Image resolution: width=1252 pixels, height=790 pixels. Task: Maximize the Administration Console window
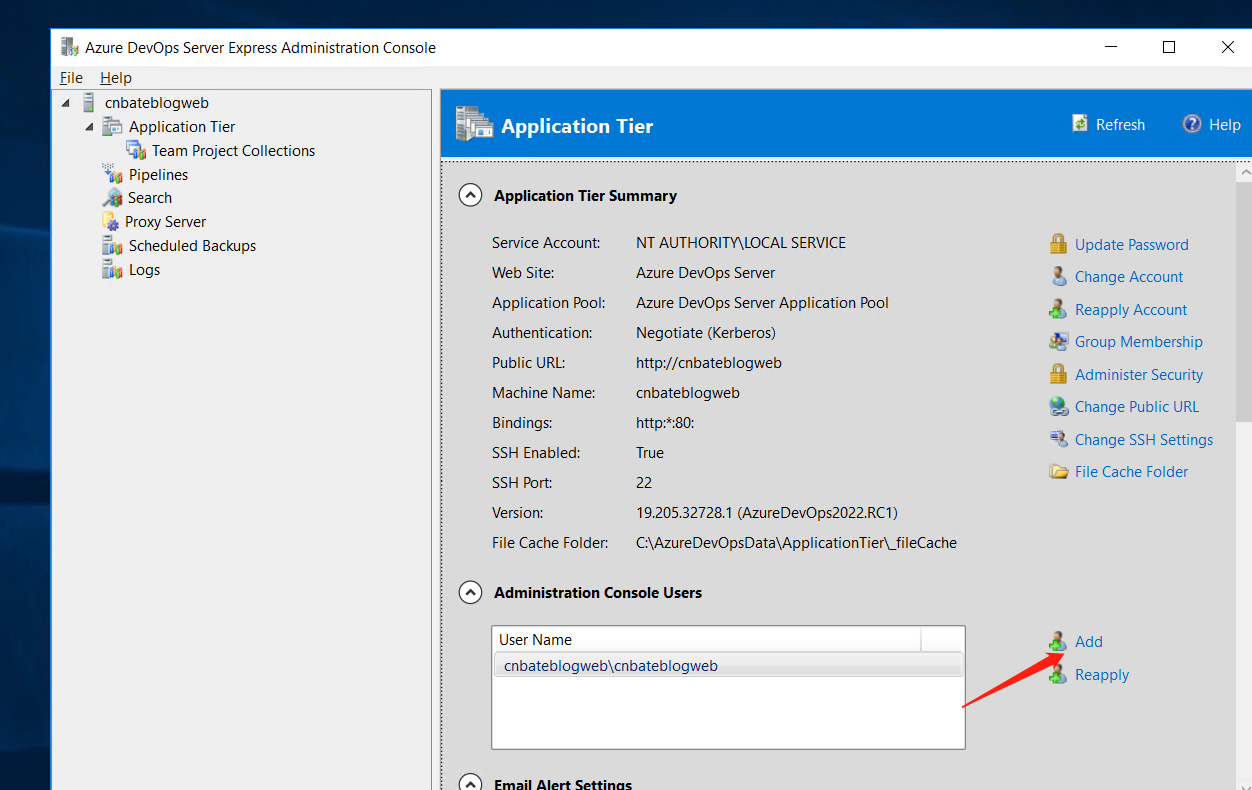tap(1168, 47)
